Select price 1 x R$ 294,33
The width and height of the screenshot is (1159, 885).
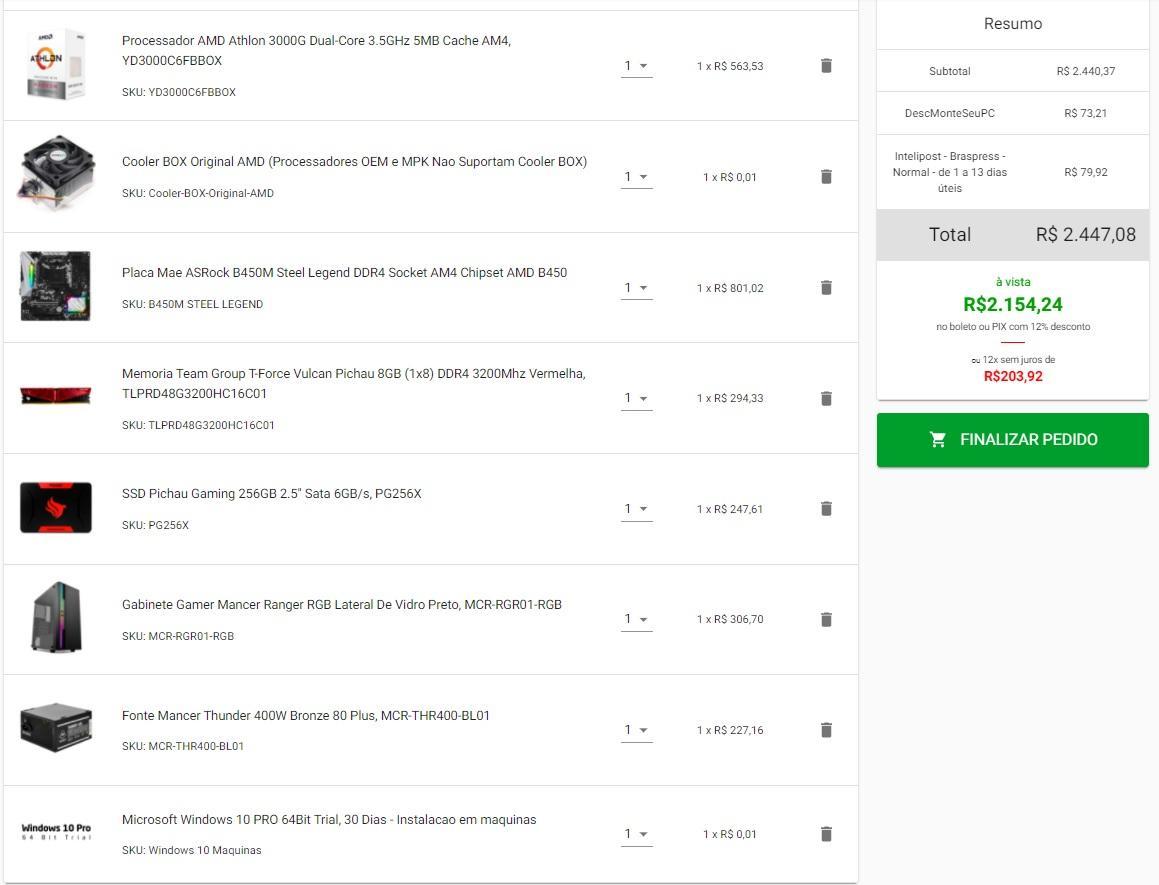730,399
